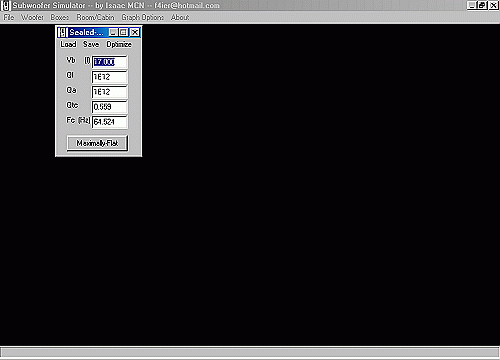Minimize the Subwoofer Simulator main window
Viewport: 500px width, 360px height.
[x=471, y=5]
